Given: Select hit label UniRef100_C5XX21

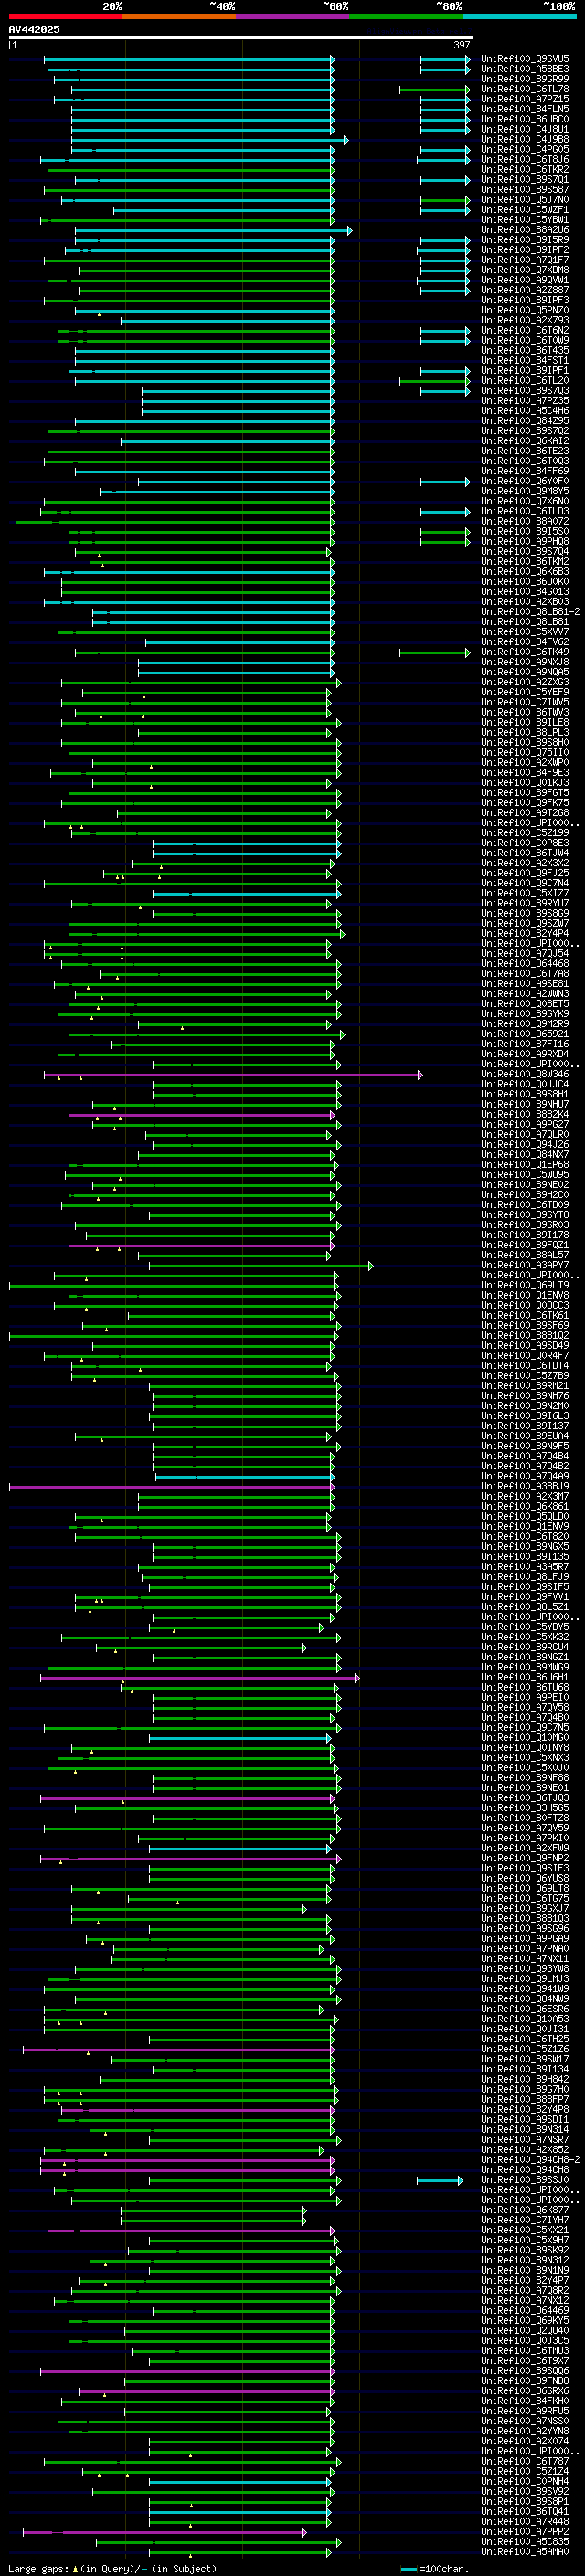Looking at the screenshot, I should [x=525, y=2231].
